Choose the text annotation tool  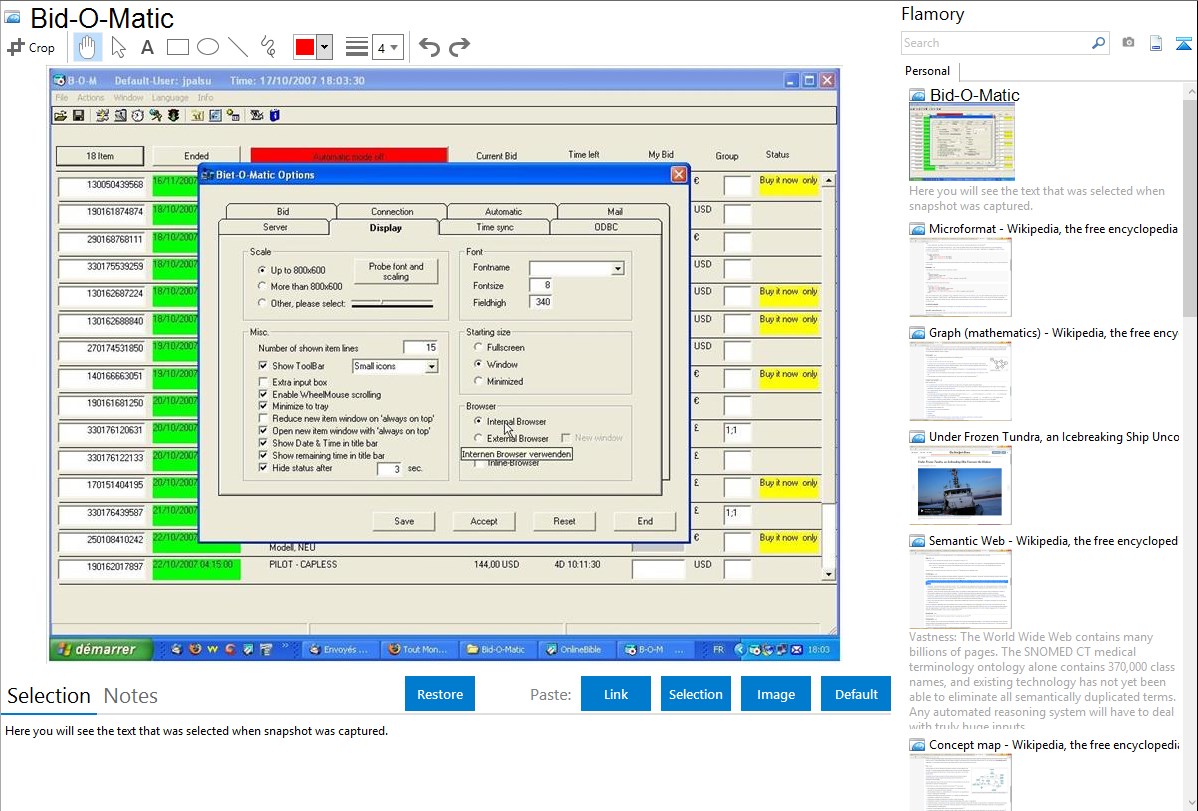147,47
